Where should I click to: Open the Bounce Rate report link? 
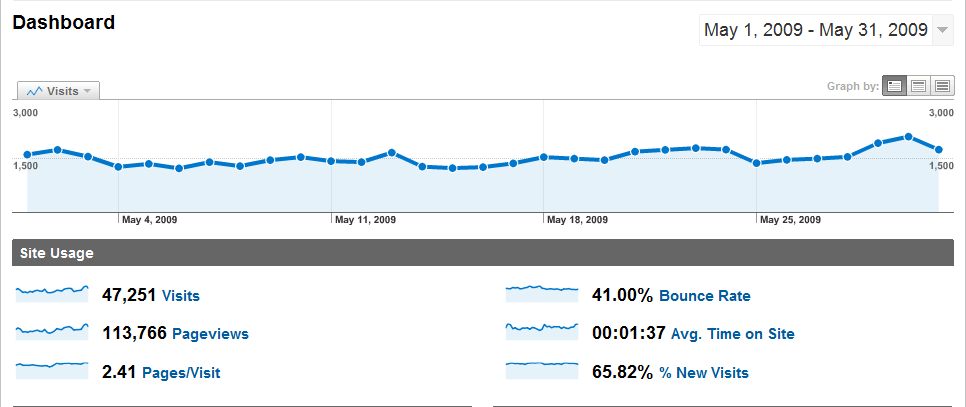(705, 296)
